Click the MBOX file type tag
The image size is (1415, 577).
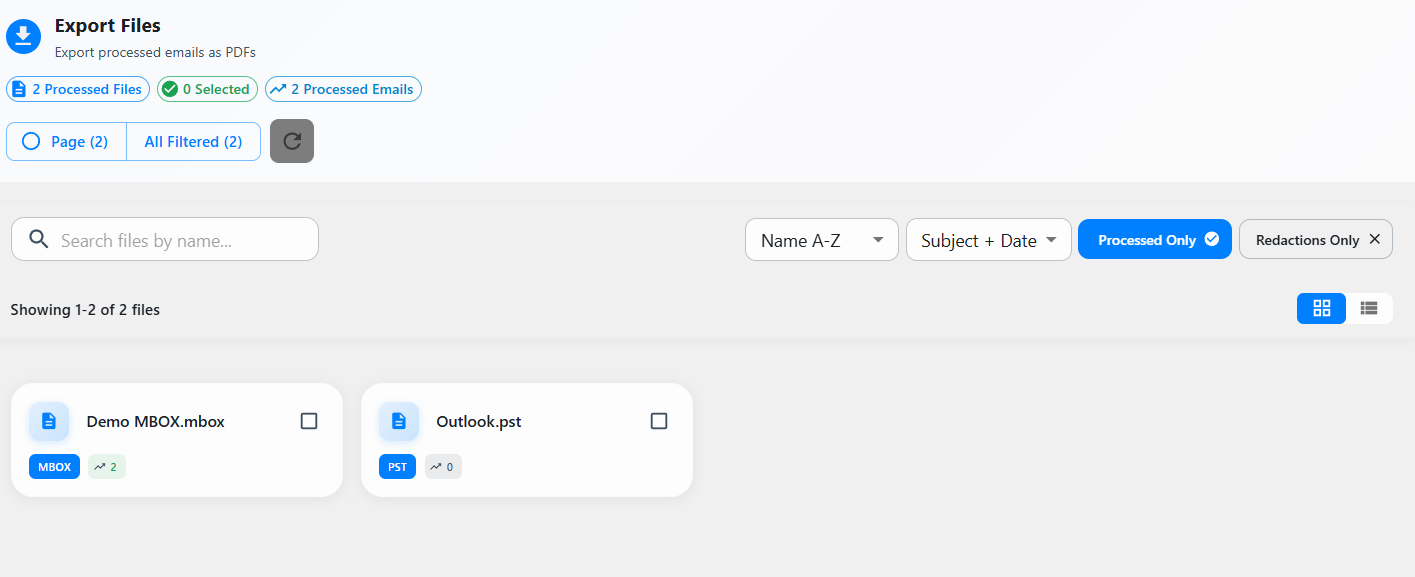54,467
